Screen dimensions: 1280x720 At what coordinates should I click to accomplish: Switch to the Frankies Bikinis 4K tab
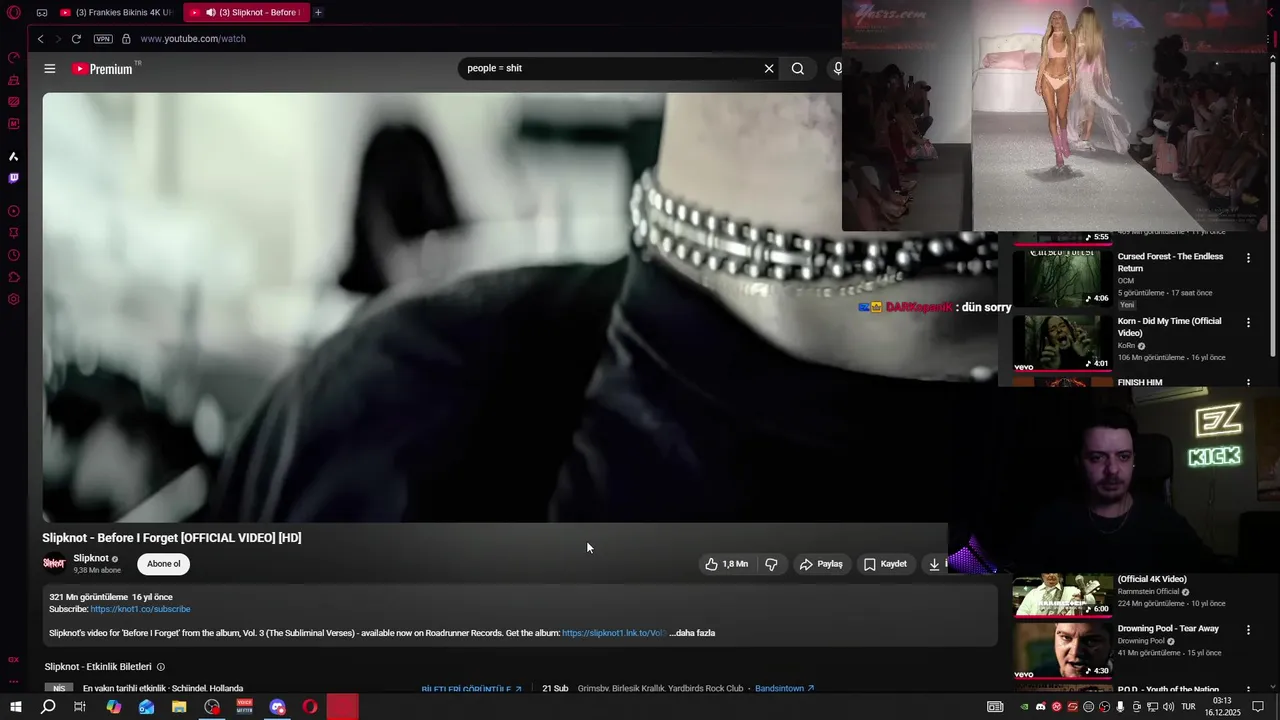(x=116, y=12)
